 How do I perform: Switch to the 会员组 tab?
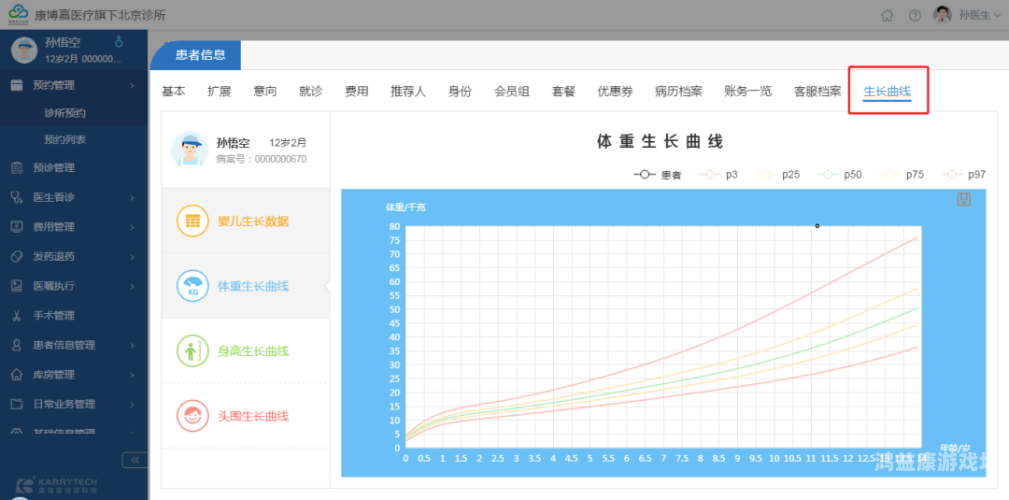pos(512,91)
